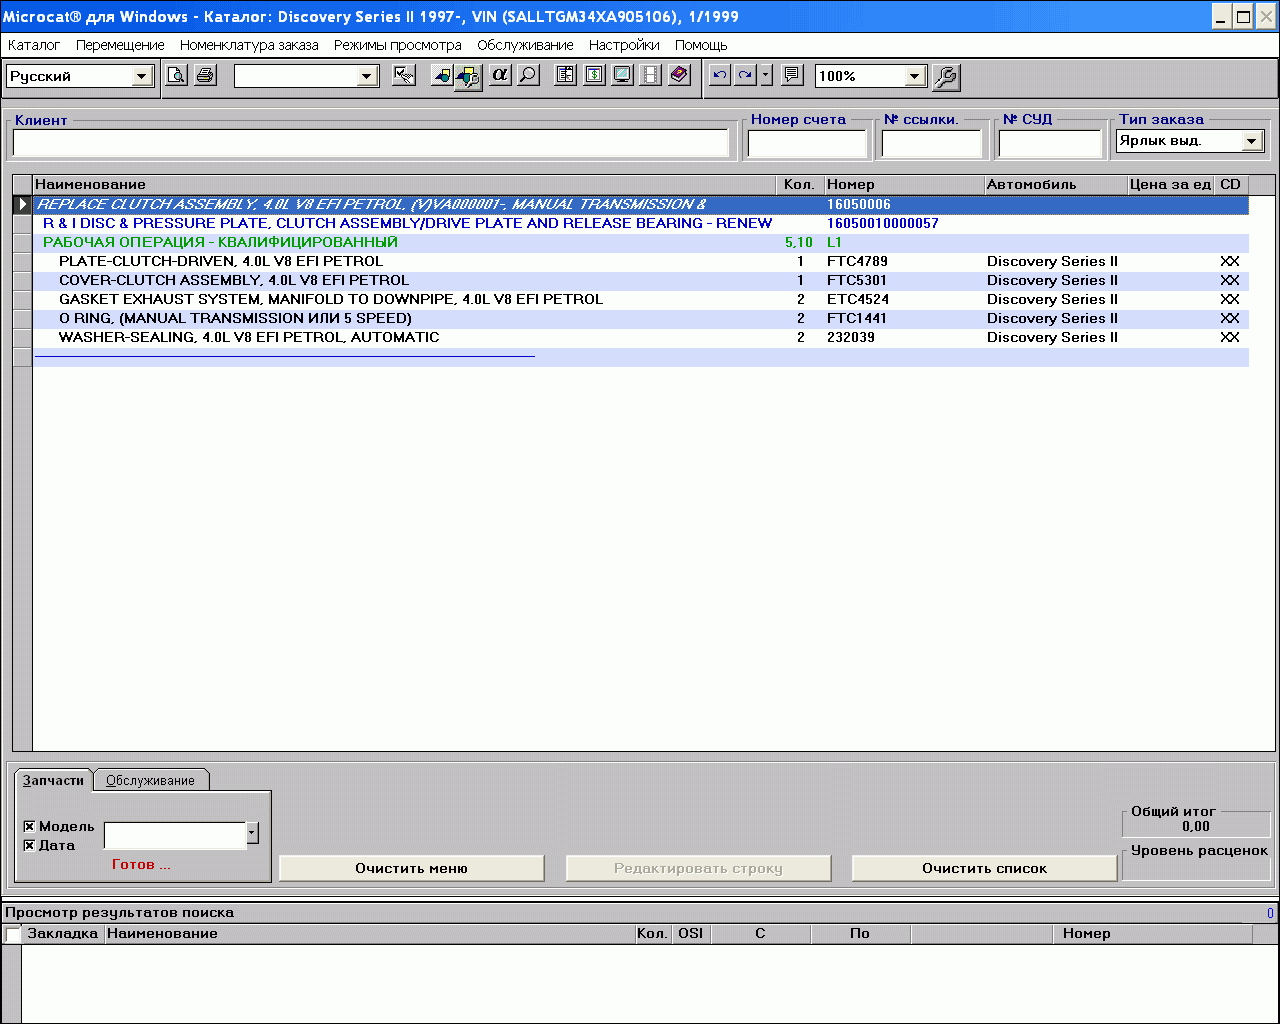
Task: Click the OSI header in search results
Action: [x=690, y=933]
